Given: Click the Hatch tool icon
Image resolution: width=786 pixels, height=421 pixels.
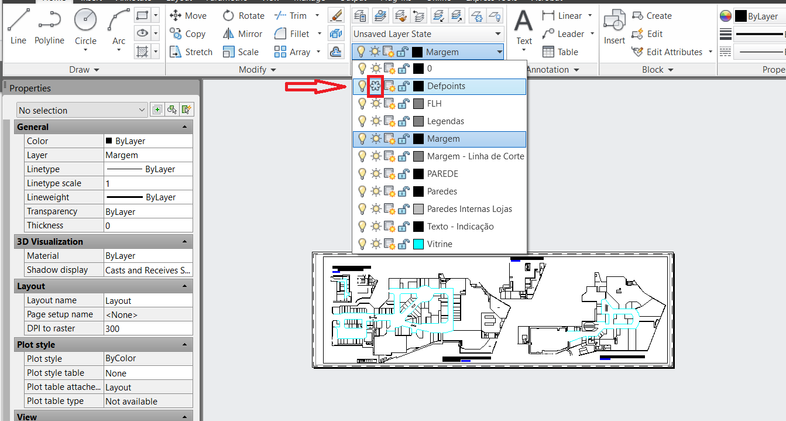Looking at the screenshot, I should (x=142, y=52).
